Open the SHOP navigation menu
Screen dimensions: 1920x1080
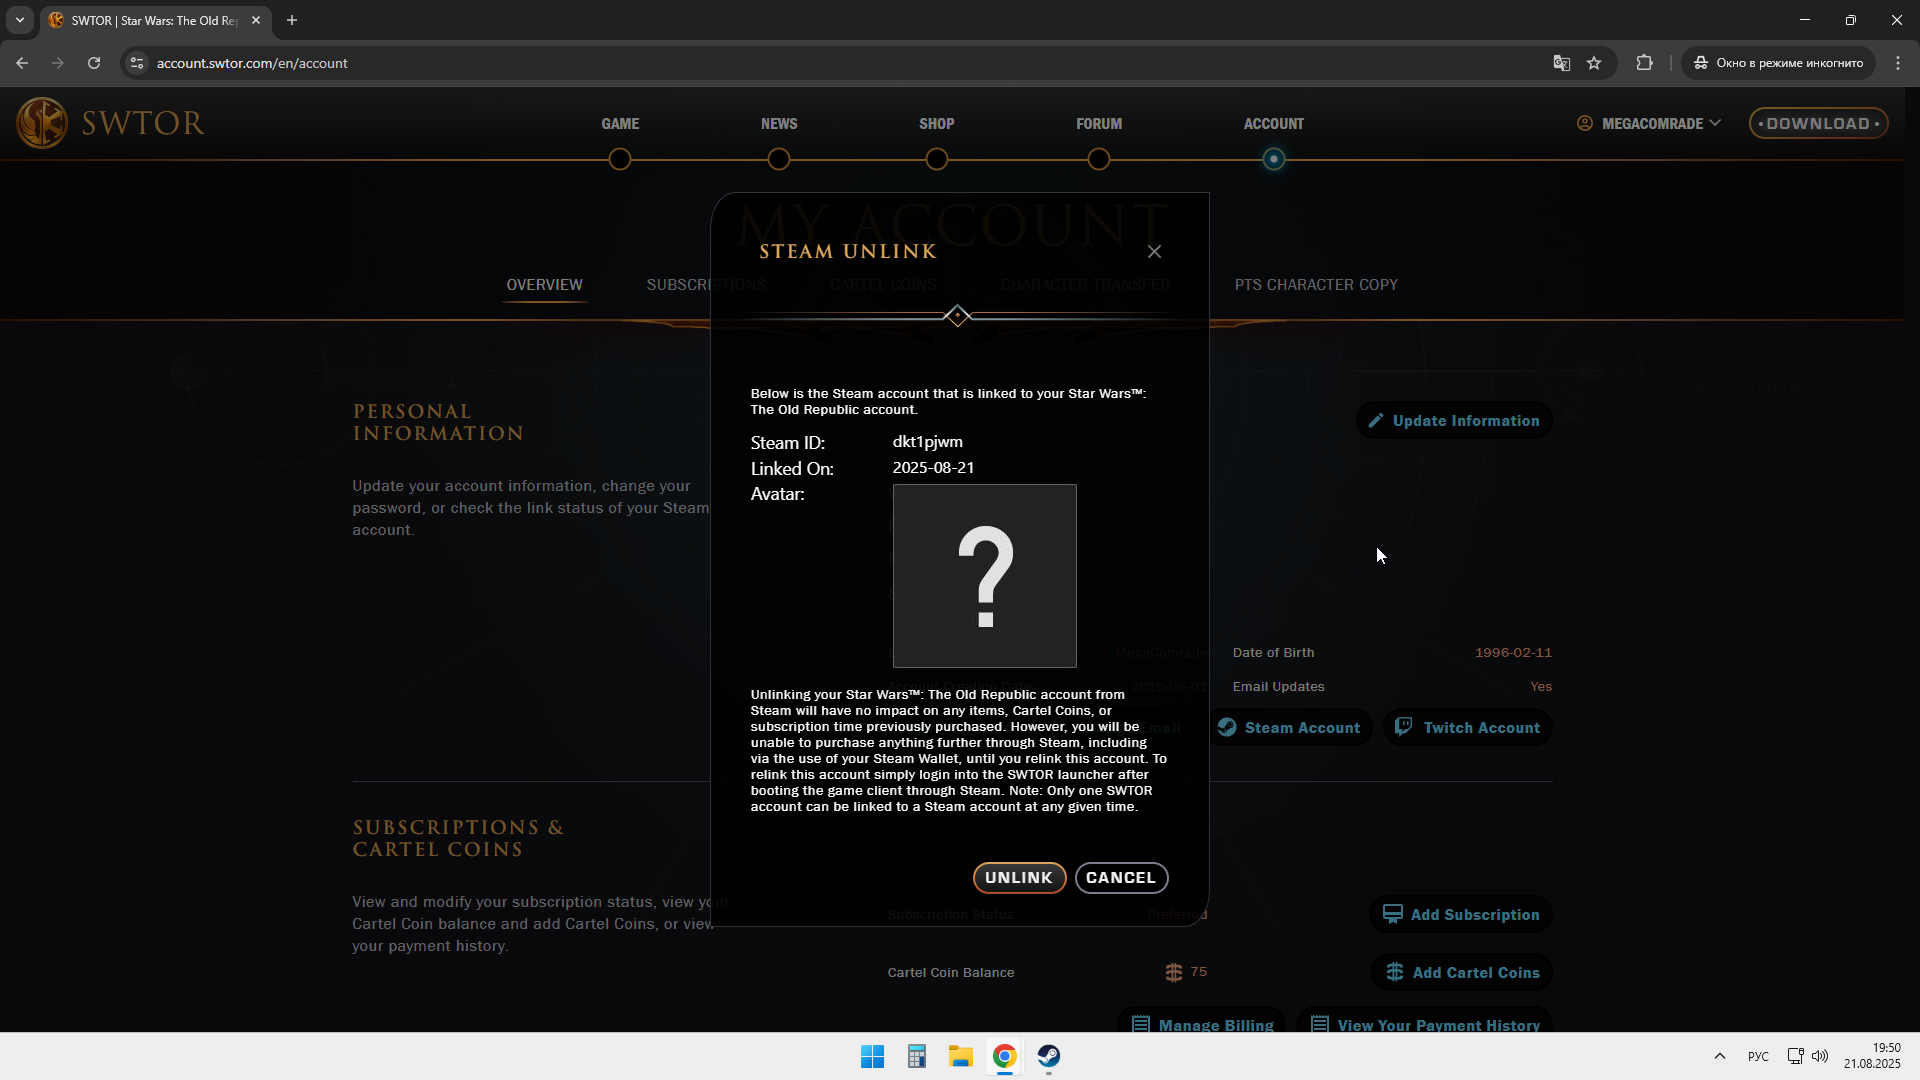point(937,124)
